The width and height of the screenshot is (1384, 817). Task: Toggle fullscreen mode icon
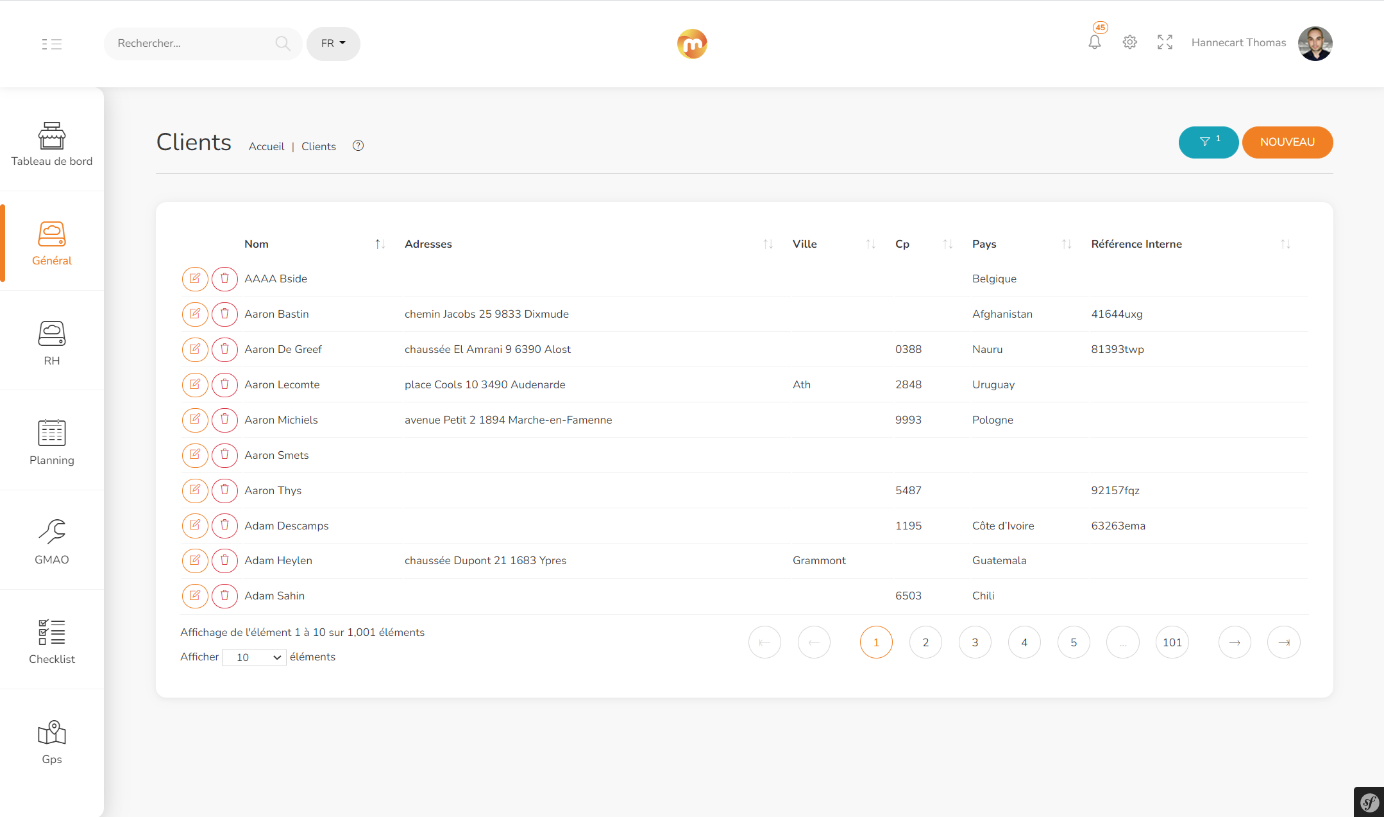[1165, 42]
